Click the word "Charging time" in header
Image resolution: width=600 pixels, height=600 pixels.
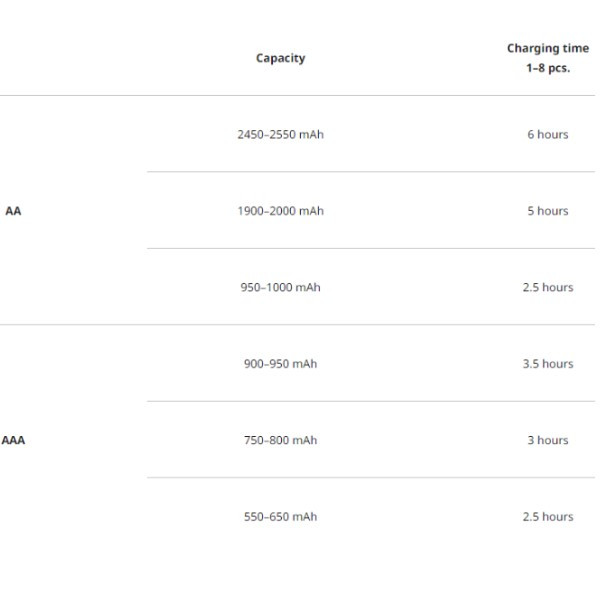548,48
